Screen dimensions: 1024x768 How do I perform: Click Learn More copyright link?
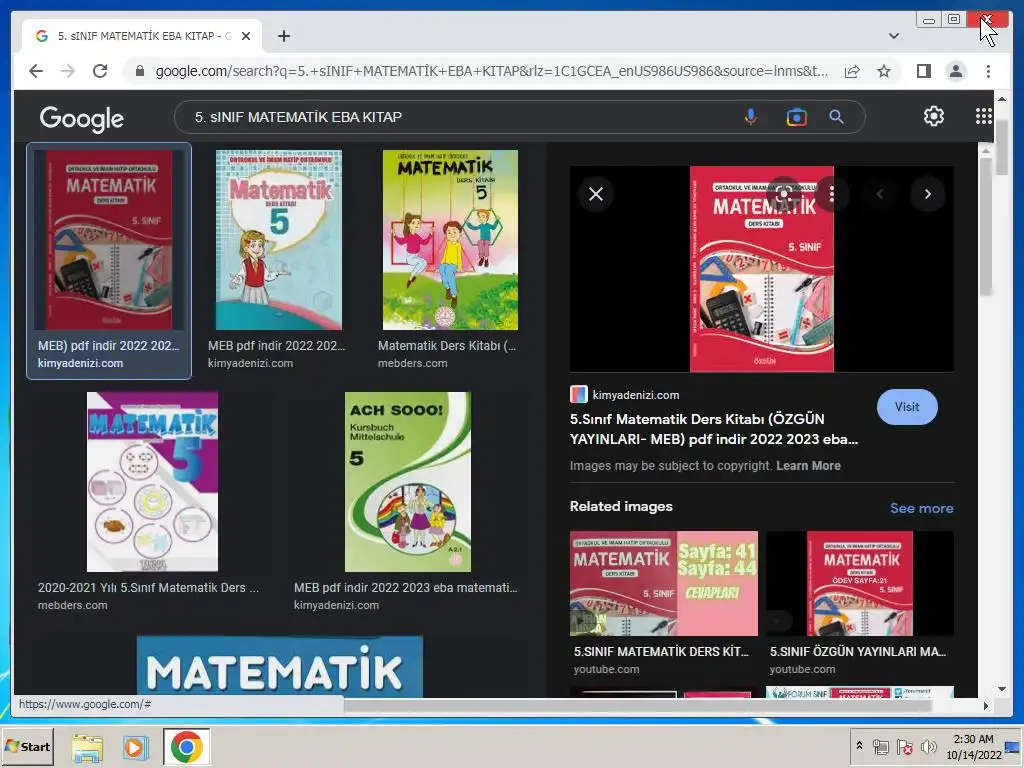pos(808,466)
